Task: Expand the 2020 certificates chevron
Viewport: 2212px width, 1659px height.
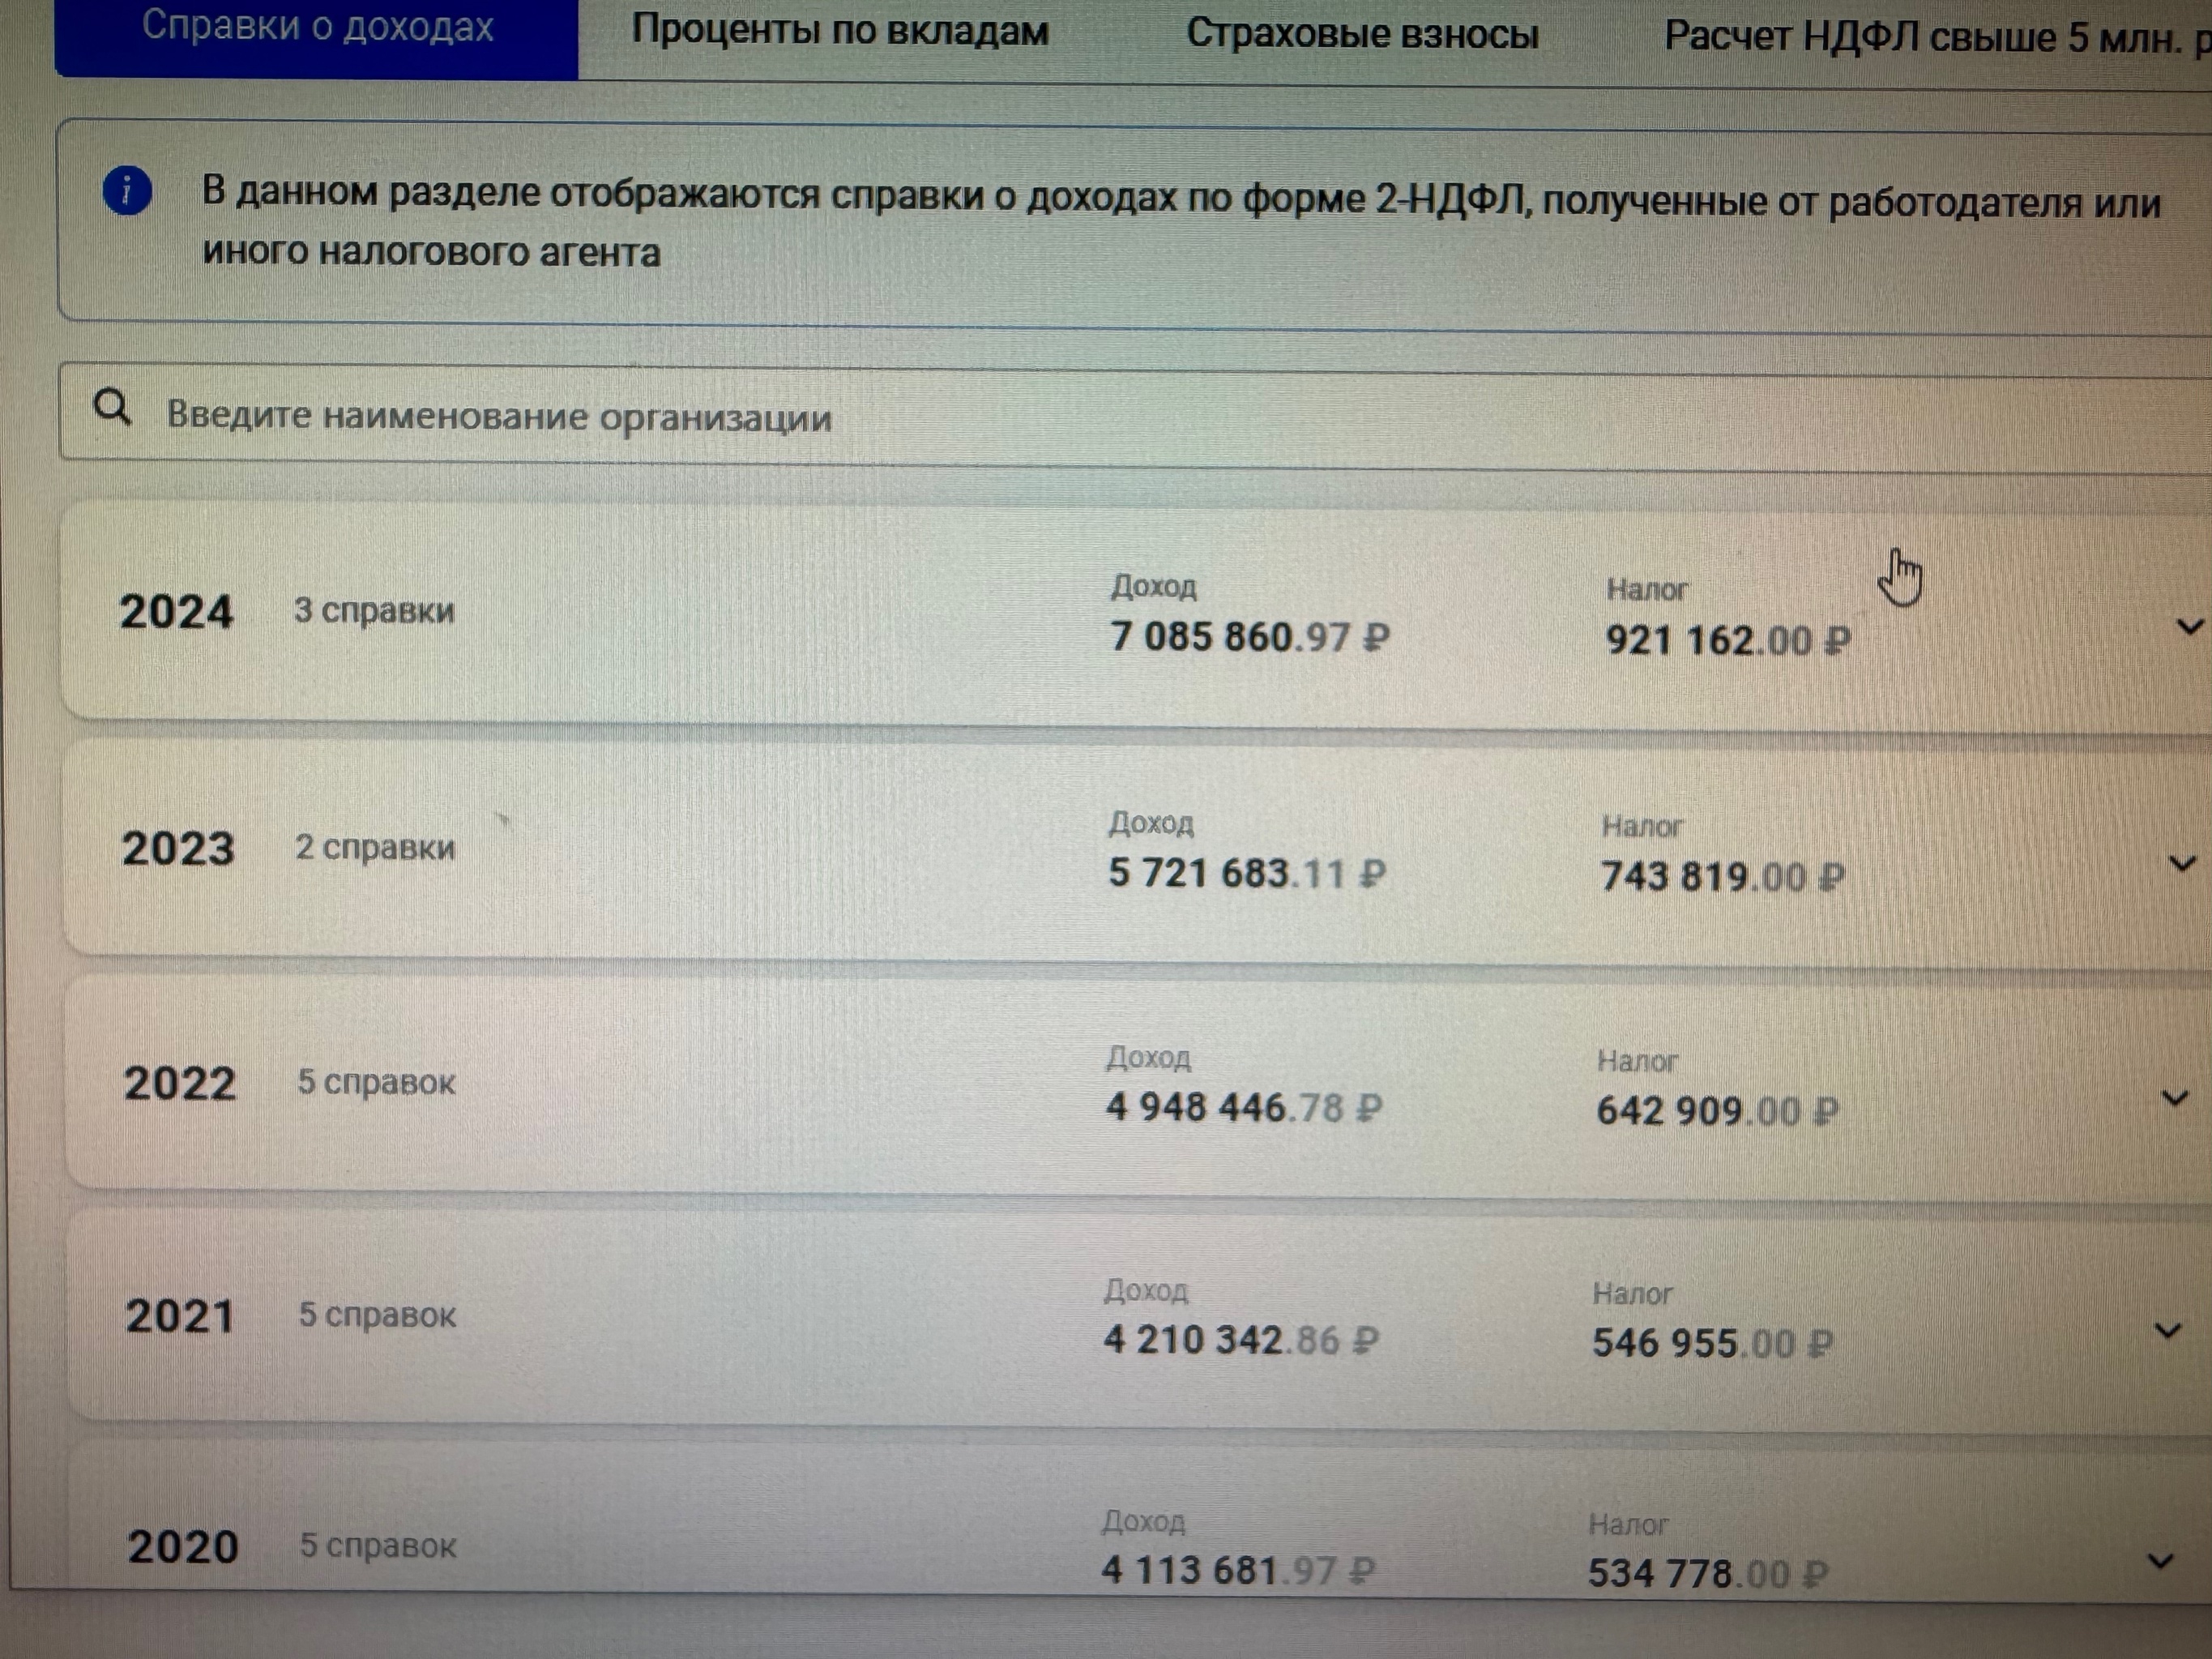Action: click(2160, 1561)
